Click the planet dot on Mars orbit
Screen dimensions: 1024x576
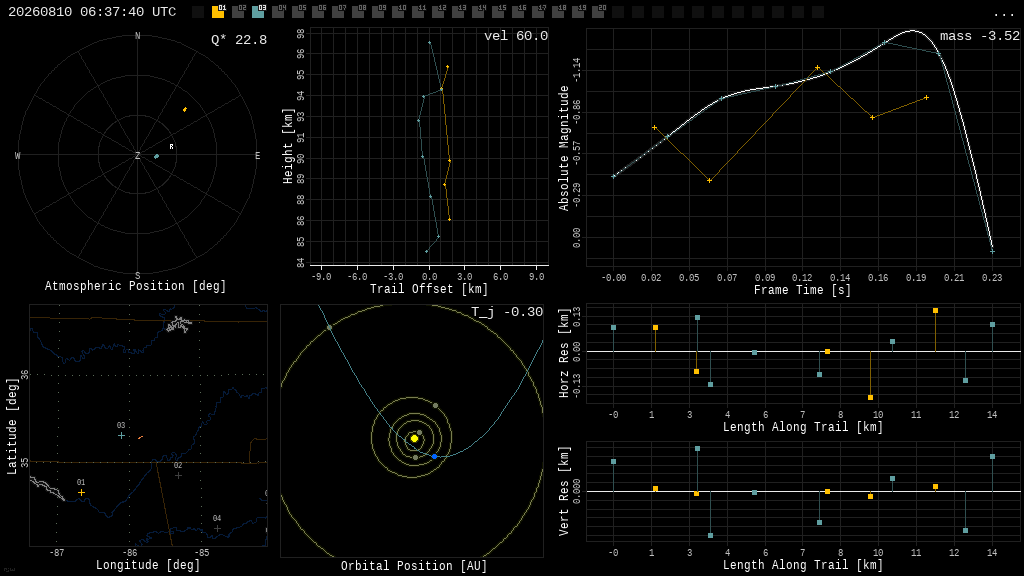(x=436, y=406)
